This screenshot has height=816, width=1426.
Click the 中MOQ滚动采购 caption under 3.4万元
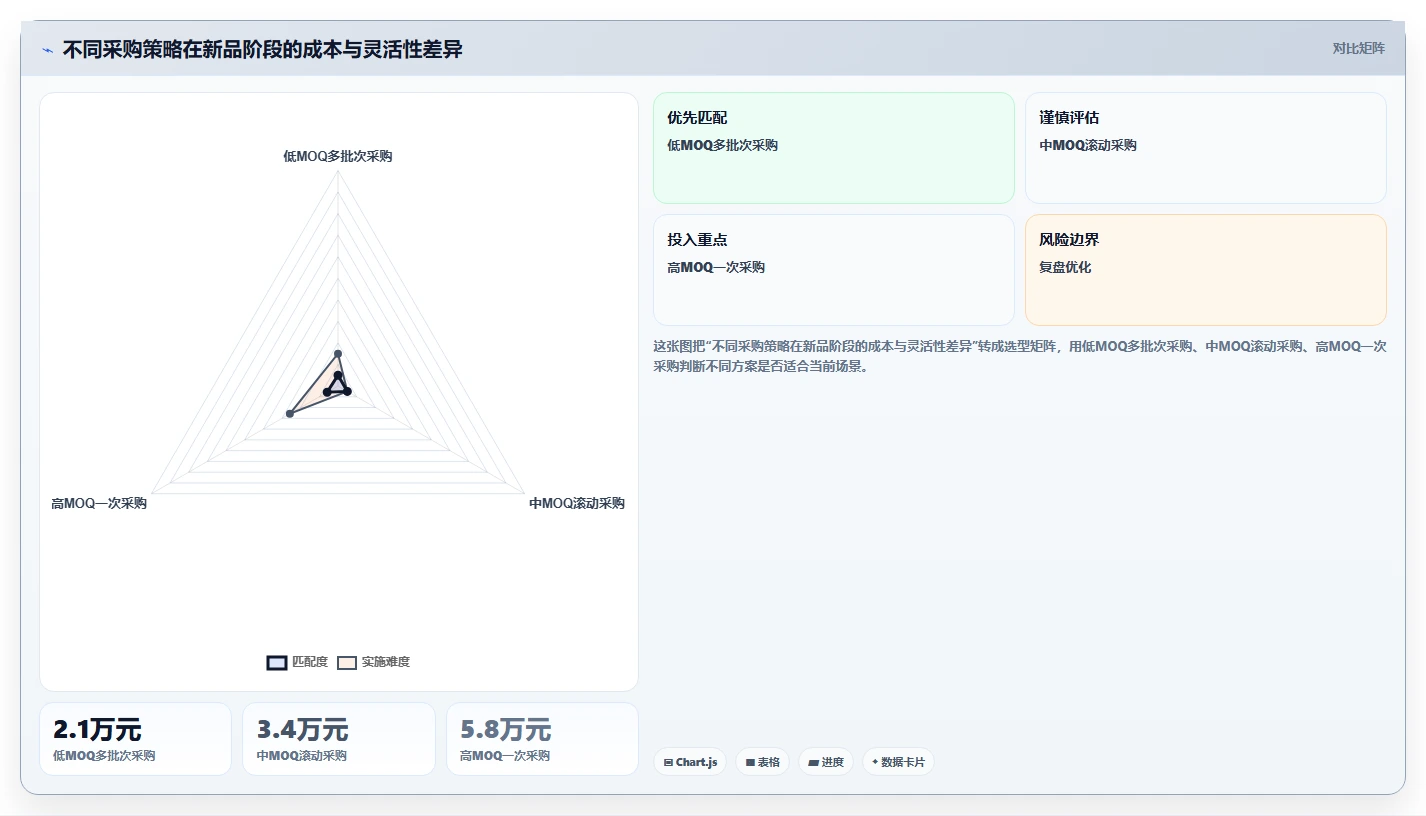[302, 756]
